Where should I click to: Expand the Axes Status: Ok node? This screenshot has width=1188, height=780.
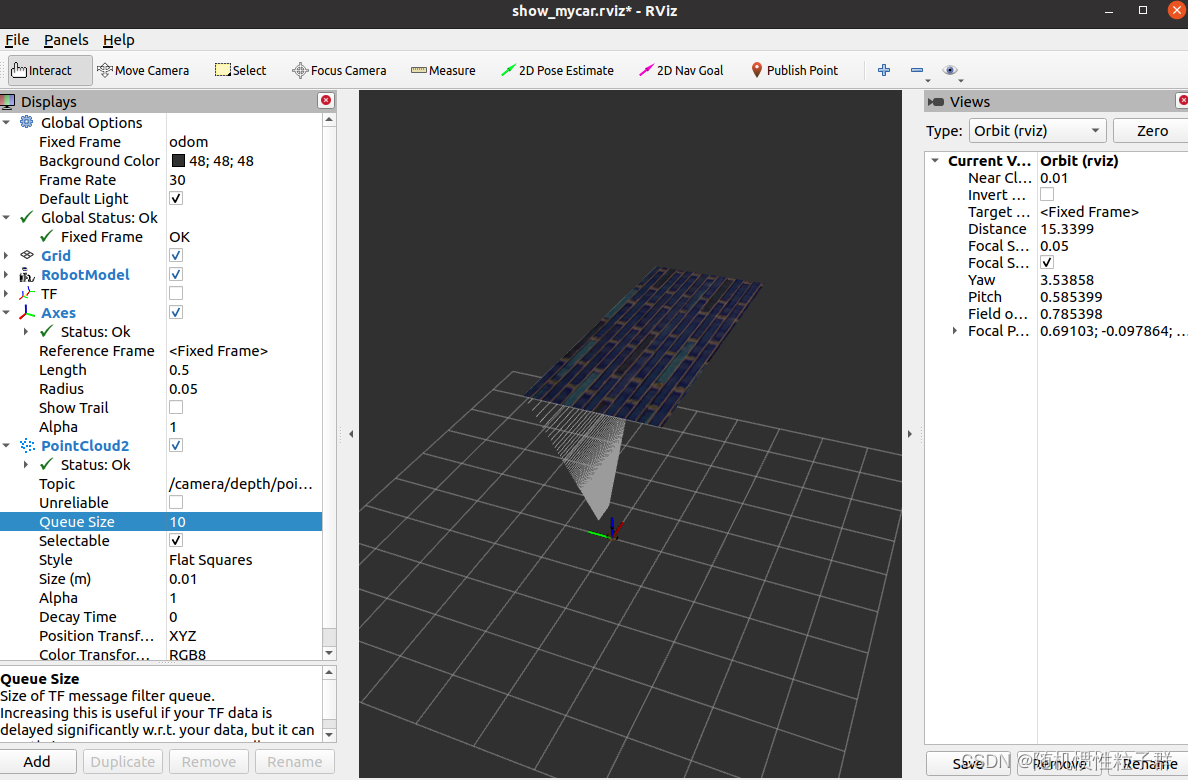click(26, 331)
